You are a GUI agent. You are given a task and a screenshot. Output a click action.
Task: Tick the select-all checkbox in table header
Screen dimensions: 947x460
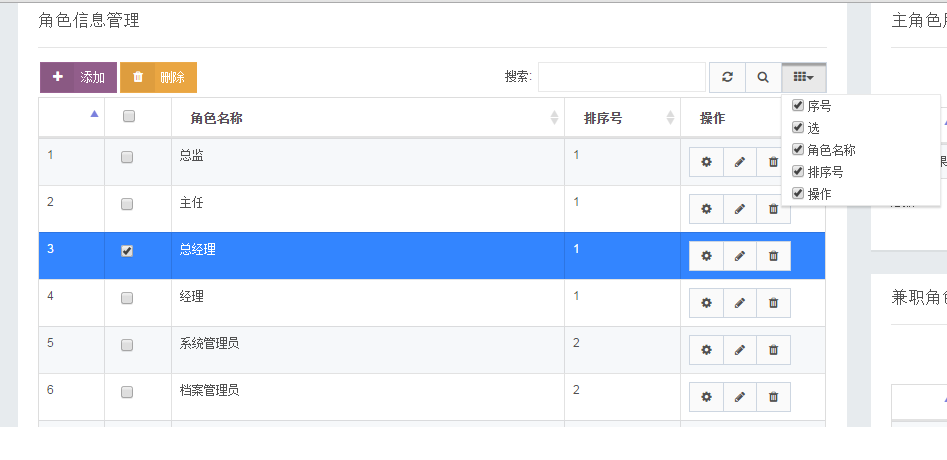click(129, 117)
